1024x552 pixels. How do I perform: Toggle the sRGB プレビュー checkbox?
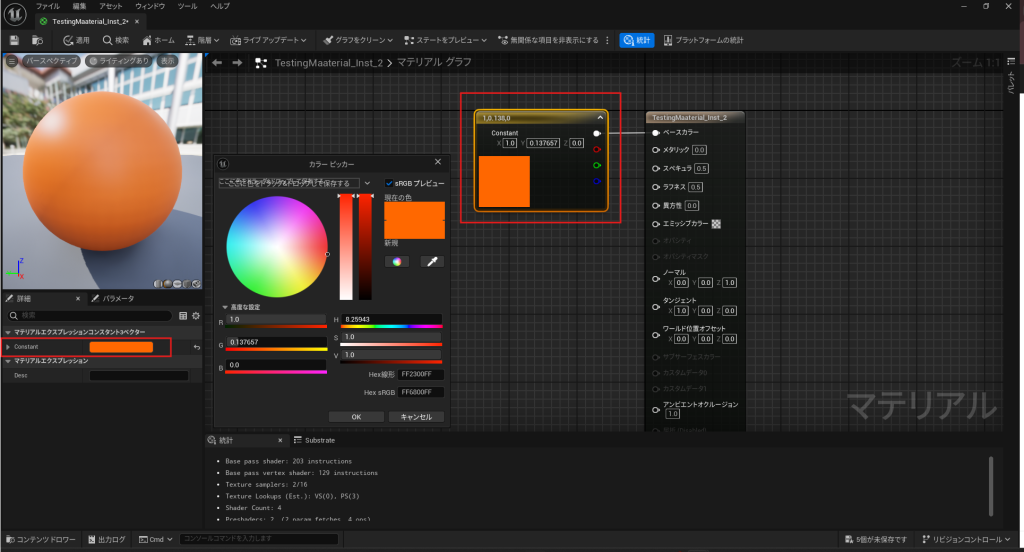click(389, 184)
